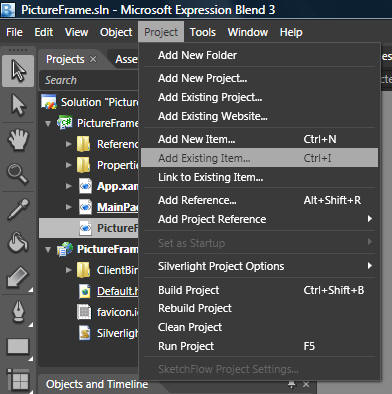This screenshot has height=394, width=392.
Task: Select the Rectangle shape tool
Action: point(18,347)
